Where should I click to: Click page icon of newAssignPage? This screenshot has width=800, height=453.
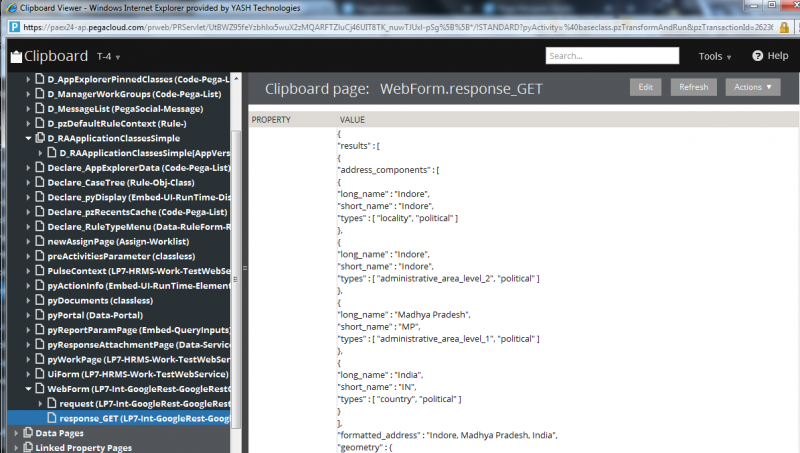(40, 241)
